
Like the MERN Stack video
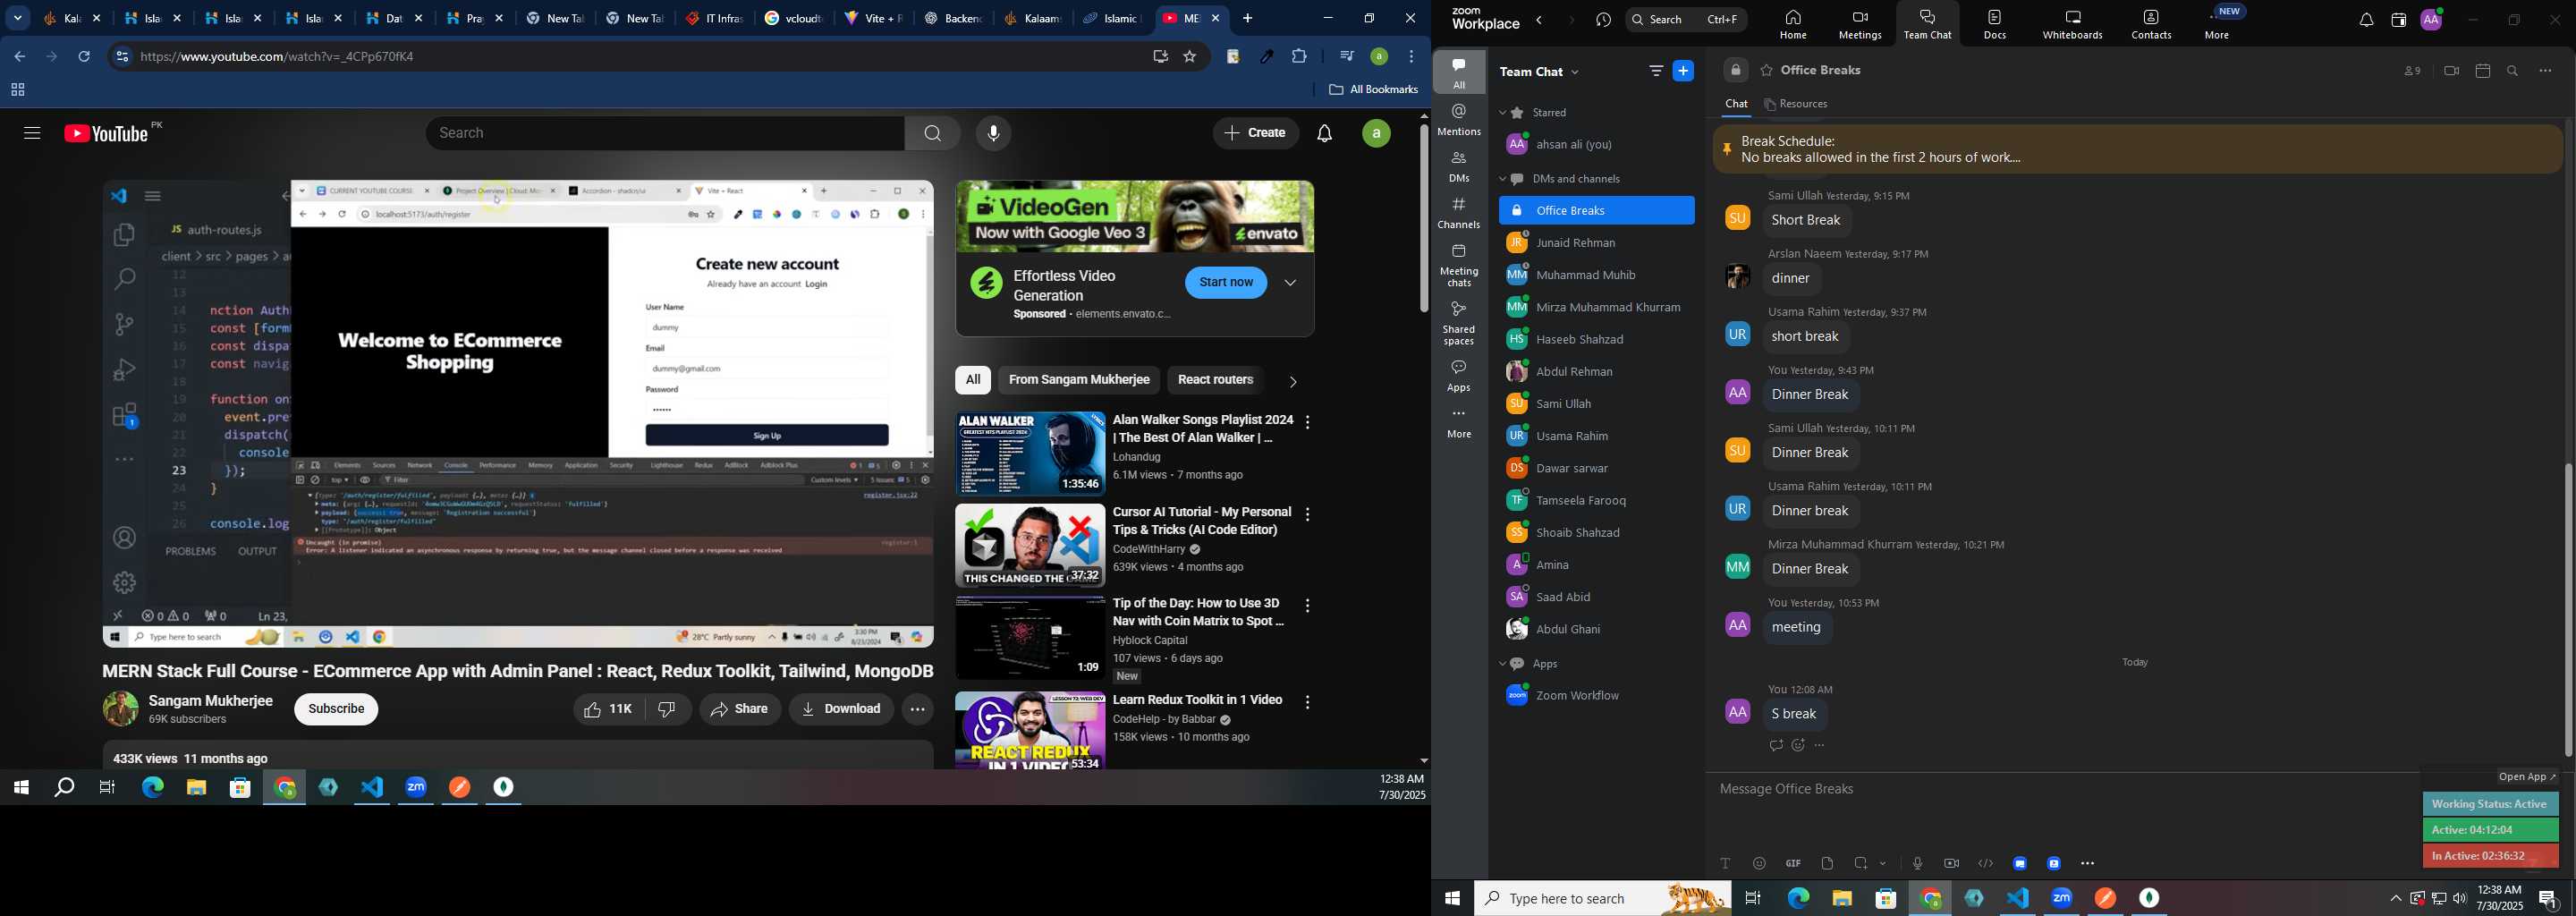pos(608,709)
